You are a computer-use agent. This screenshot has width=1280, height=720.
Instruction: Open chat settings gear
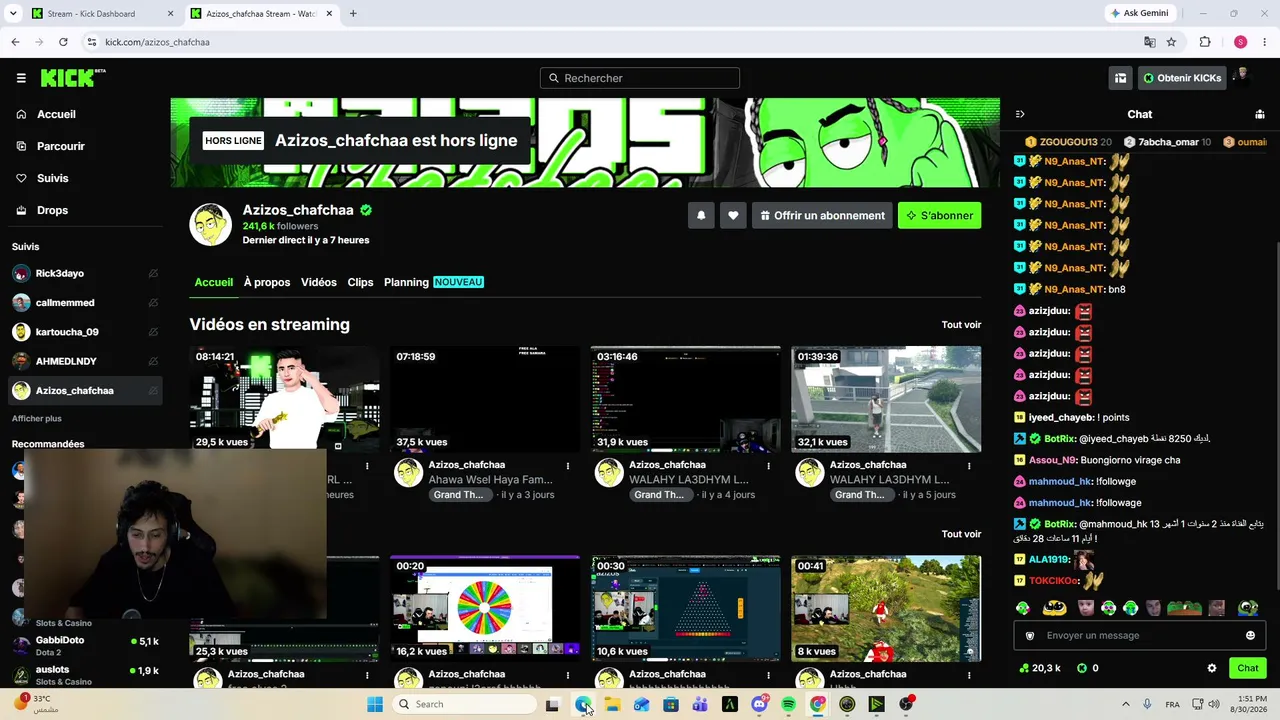tap(1212, 668)
